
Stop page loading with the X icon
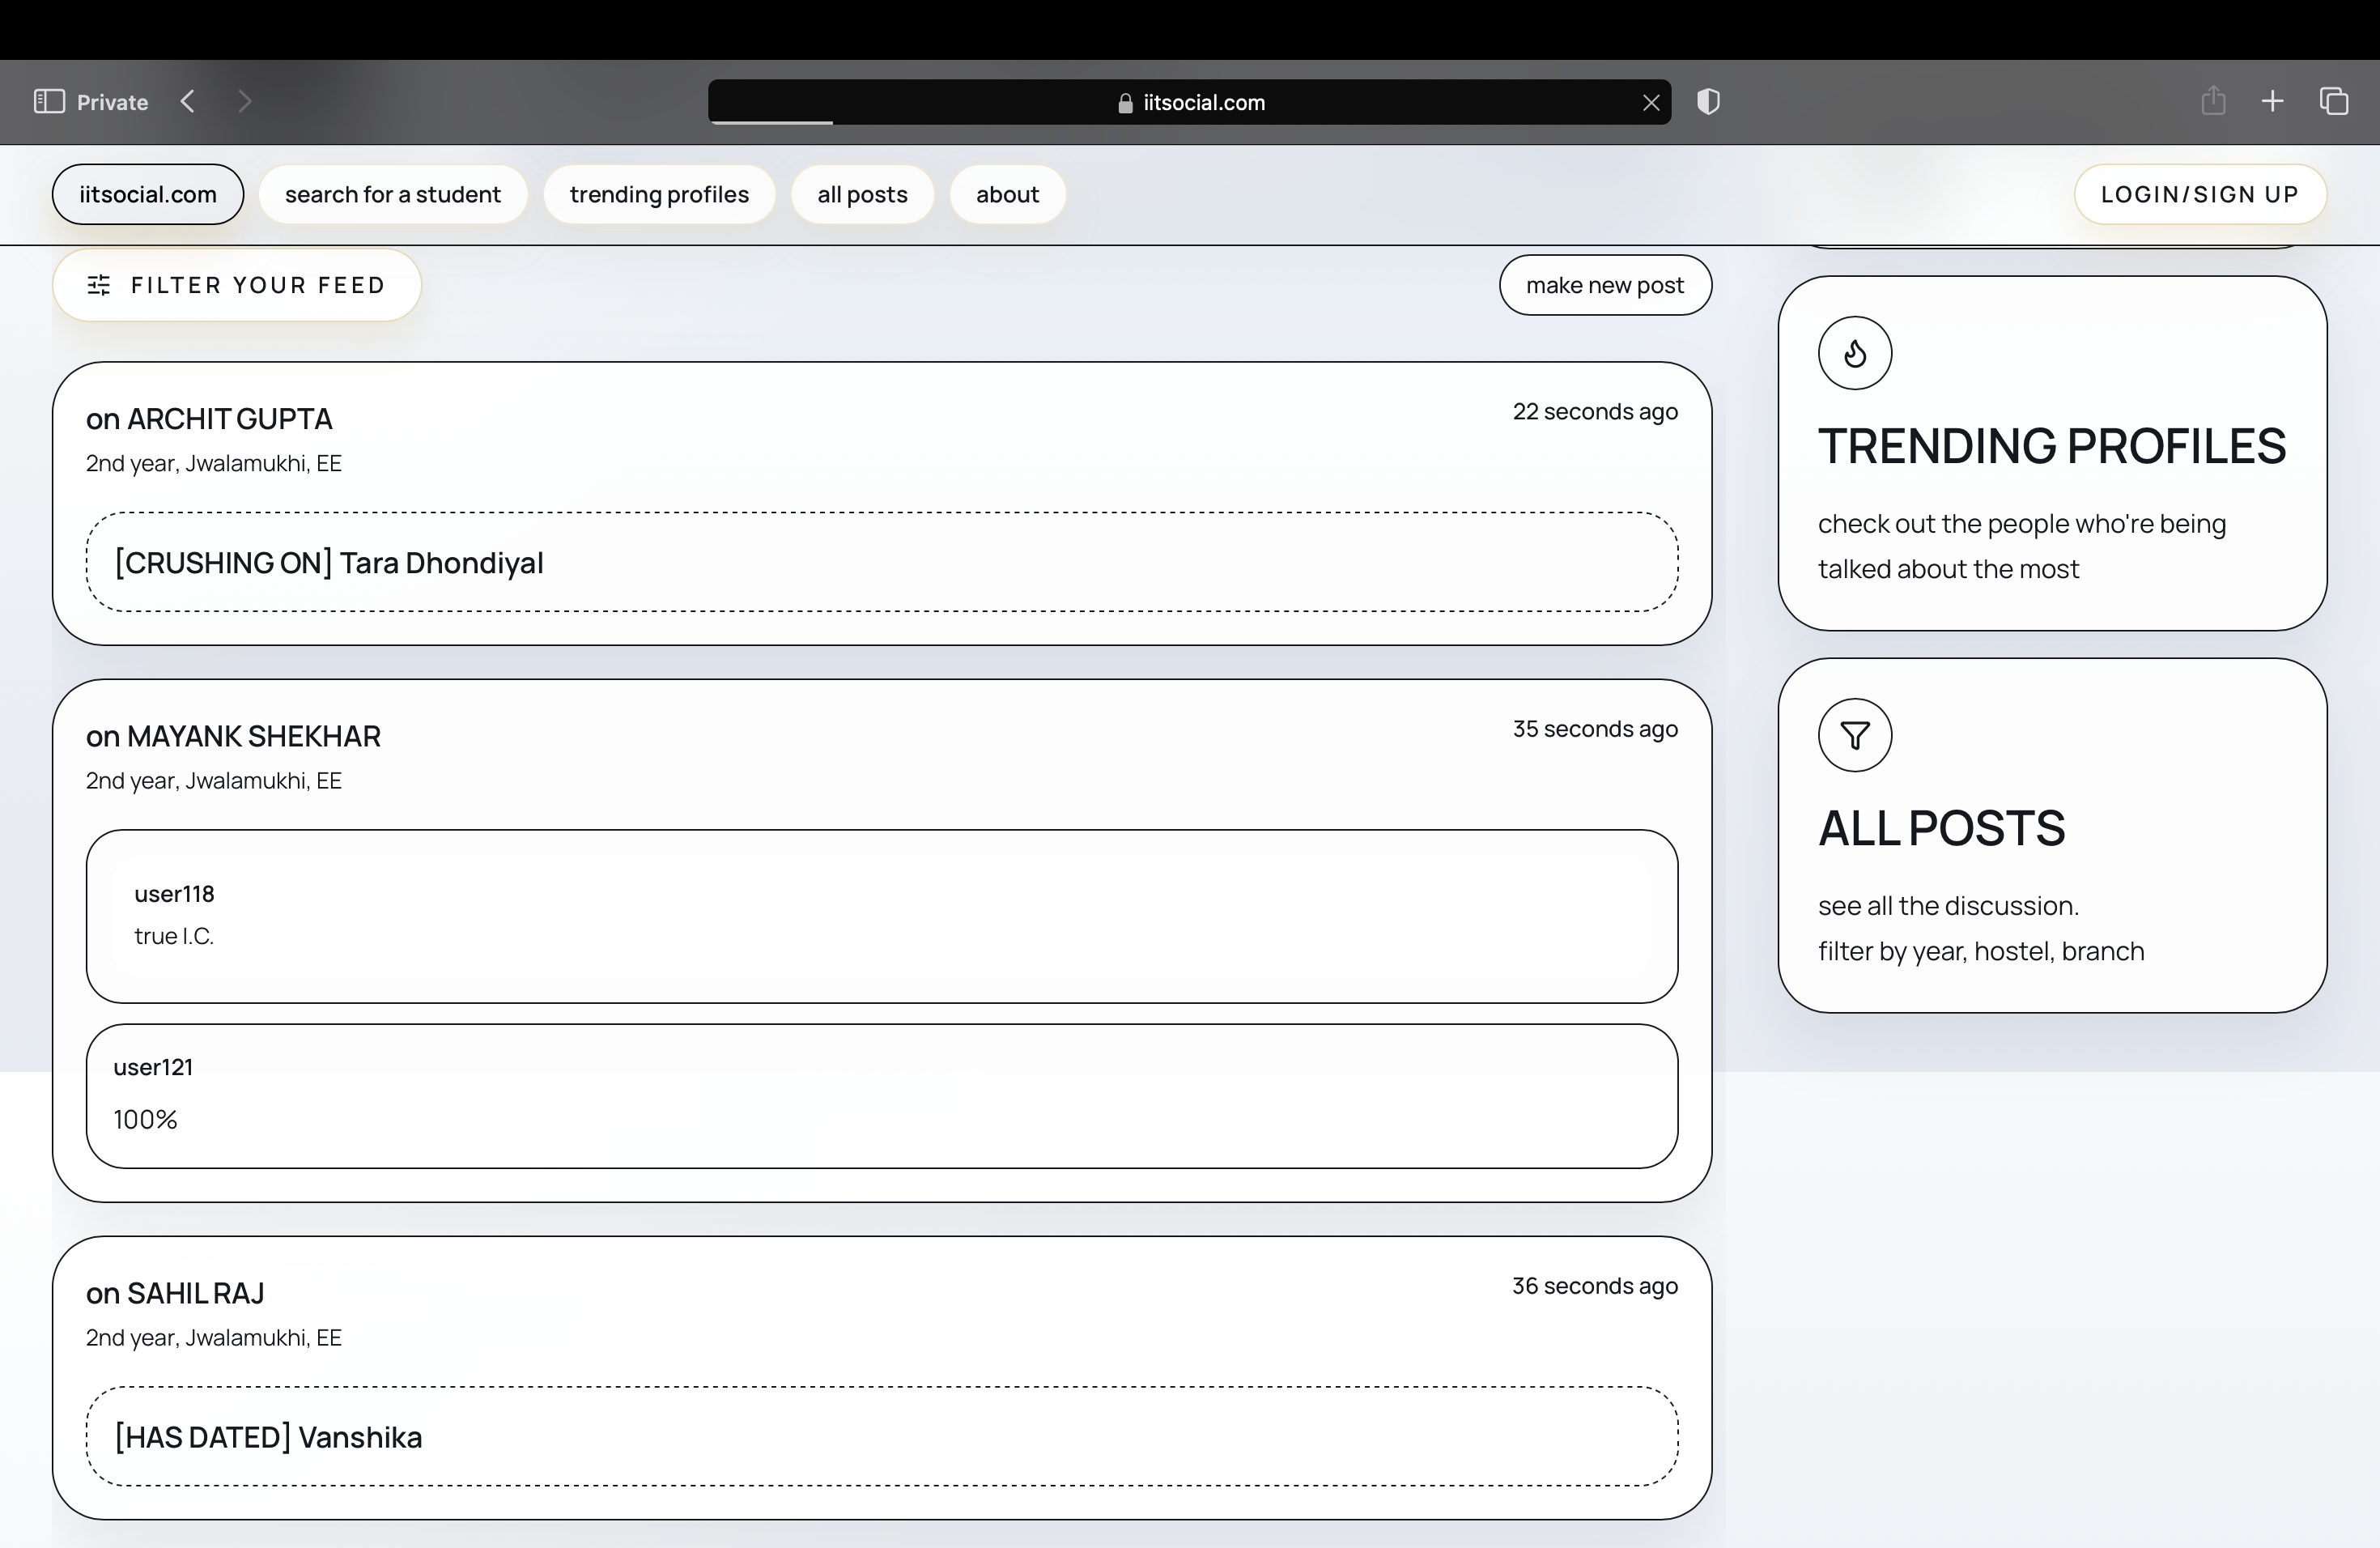click(1651, 102)
